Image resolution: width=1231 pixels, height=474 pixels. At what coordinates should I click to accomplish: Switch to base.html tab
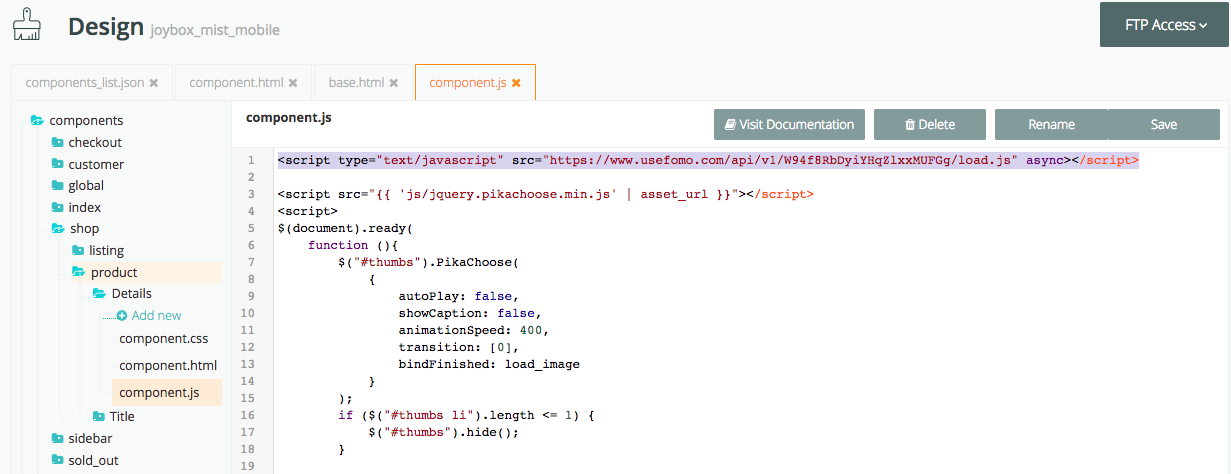click(357, 83)
